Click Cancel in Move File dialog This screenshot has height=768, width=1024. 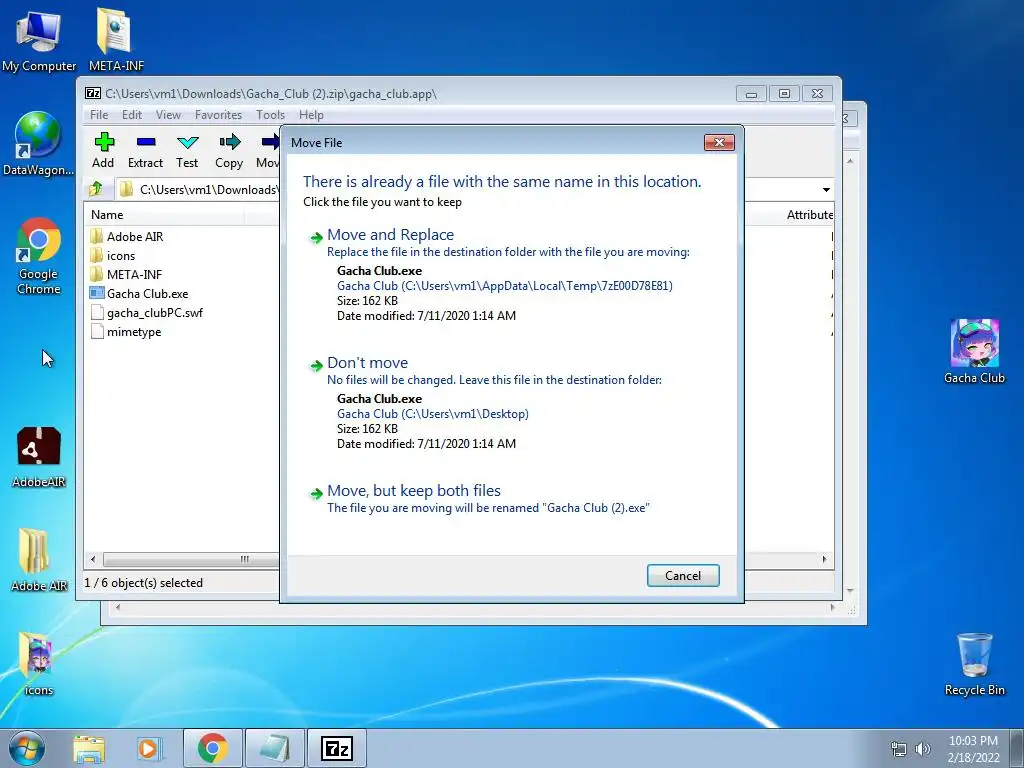pyautogui.click(x=683, y=575)
